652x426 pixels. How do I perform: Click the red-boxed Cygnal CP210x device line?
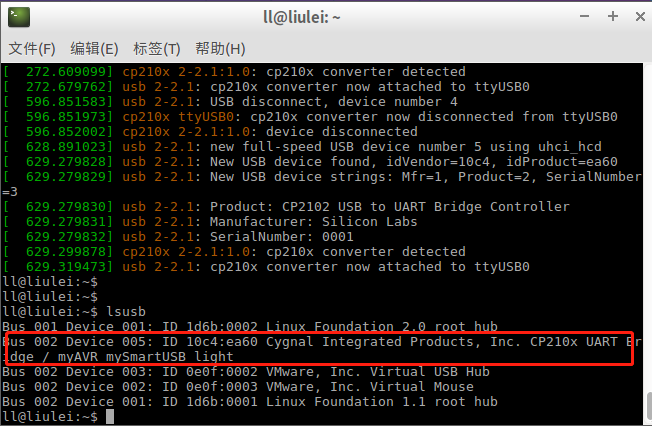click(319, 349)
